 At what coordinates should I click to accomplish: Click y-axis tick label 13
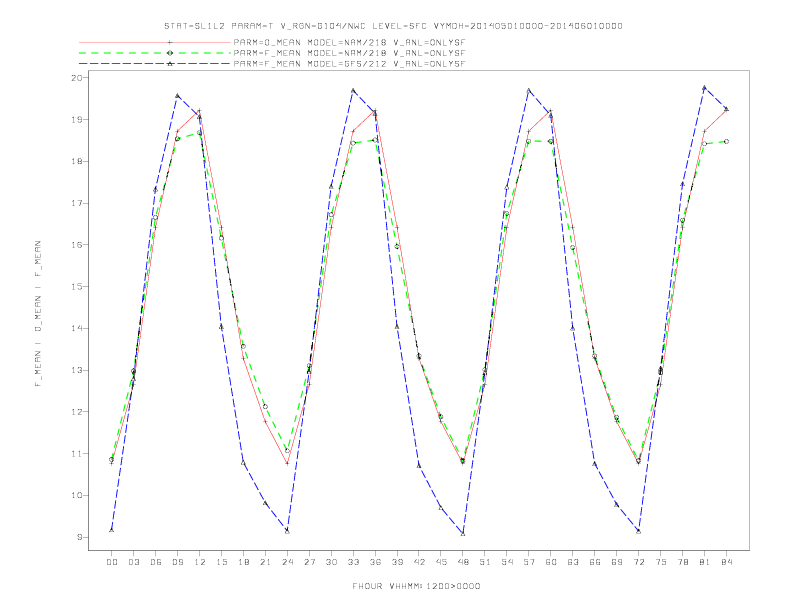[x=77, y=370]
